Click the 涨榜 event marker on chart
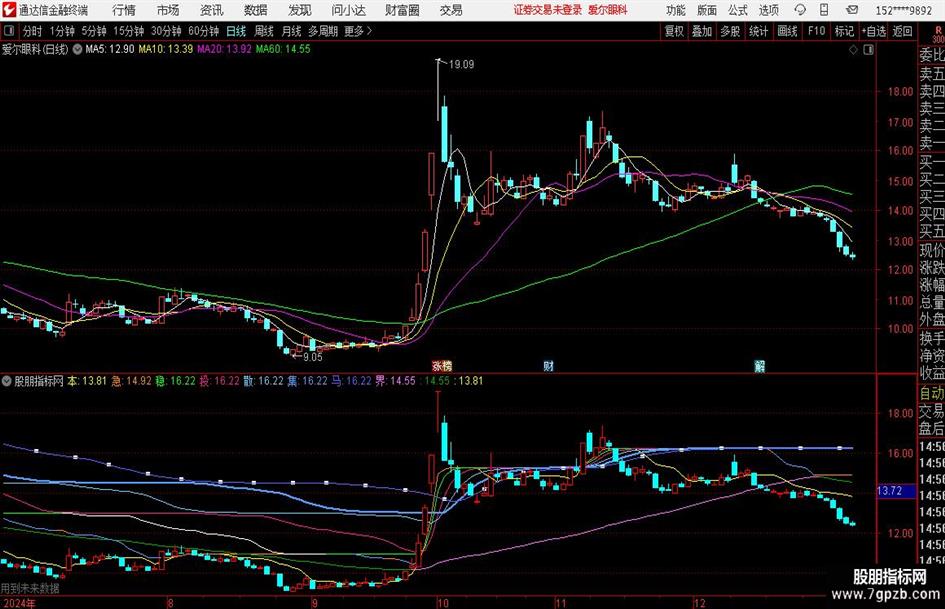This screenshot has width=945, height=609. pos(442,365)
